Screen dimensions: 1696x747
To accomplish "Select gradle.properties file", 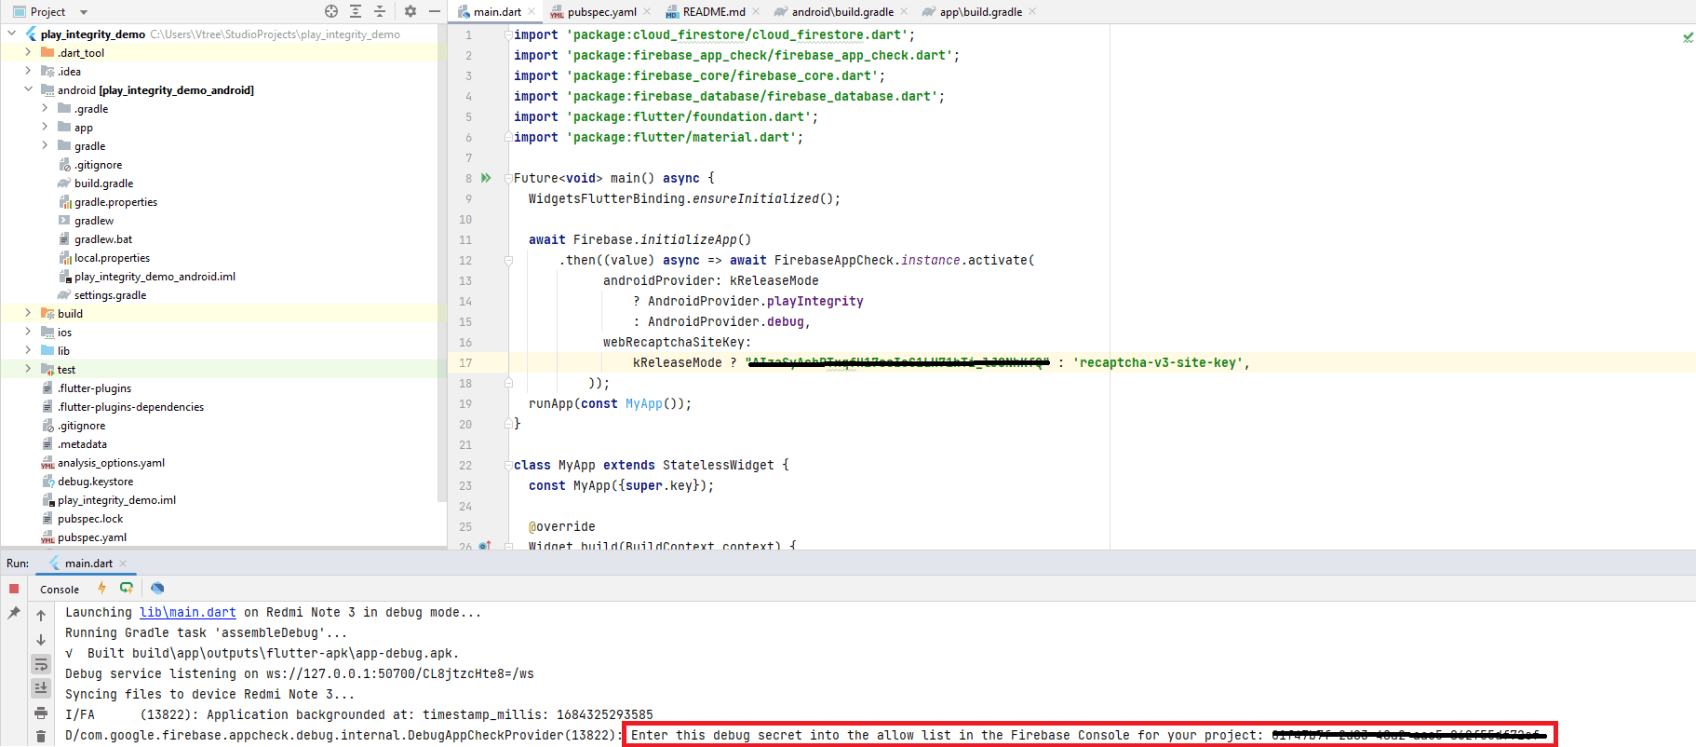I will coord(115,202).
